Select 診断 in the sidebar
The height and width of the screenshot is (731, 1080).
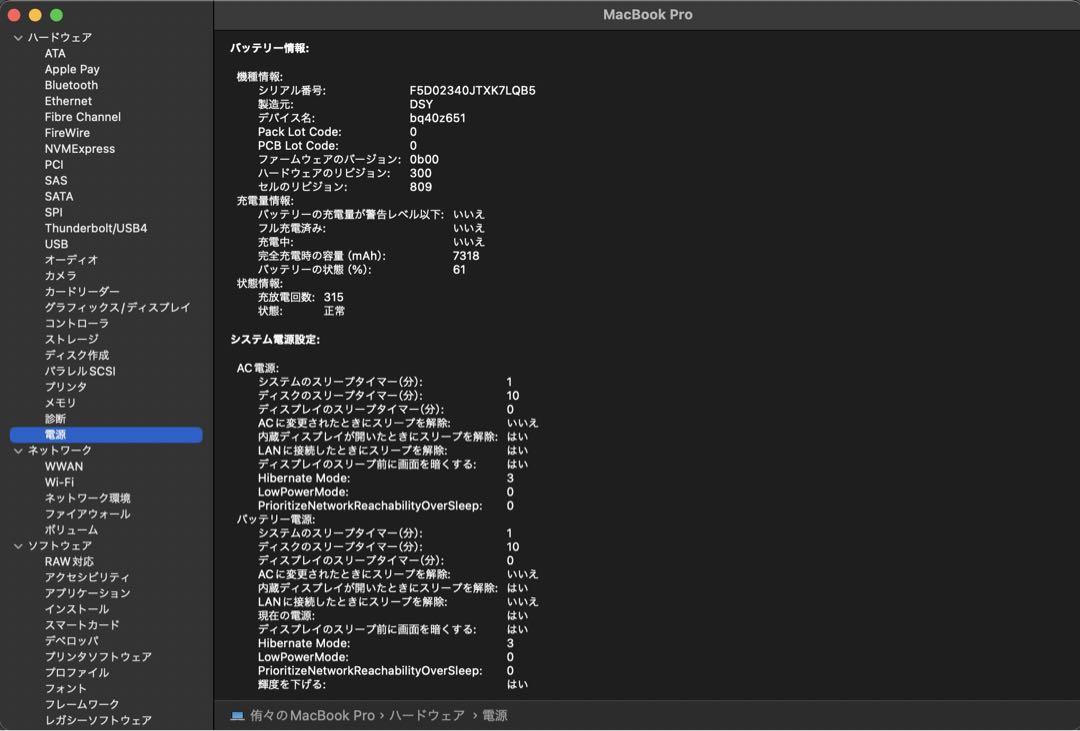pos(55,418)
